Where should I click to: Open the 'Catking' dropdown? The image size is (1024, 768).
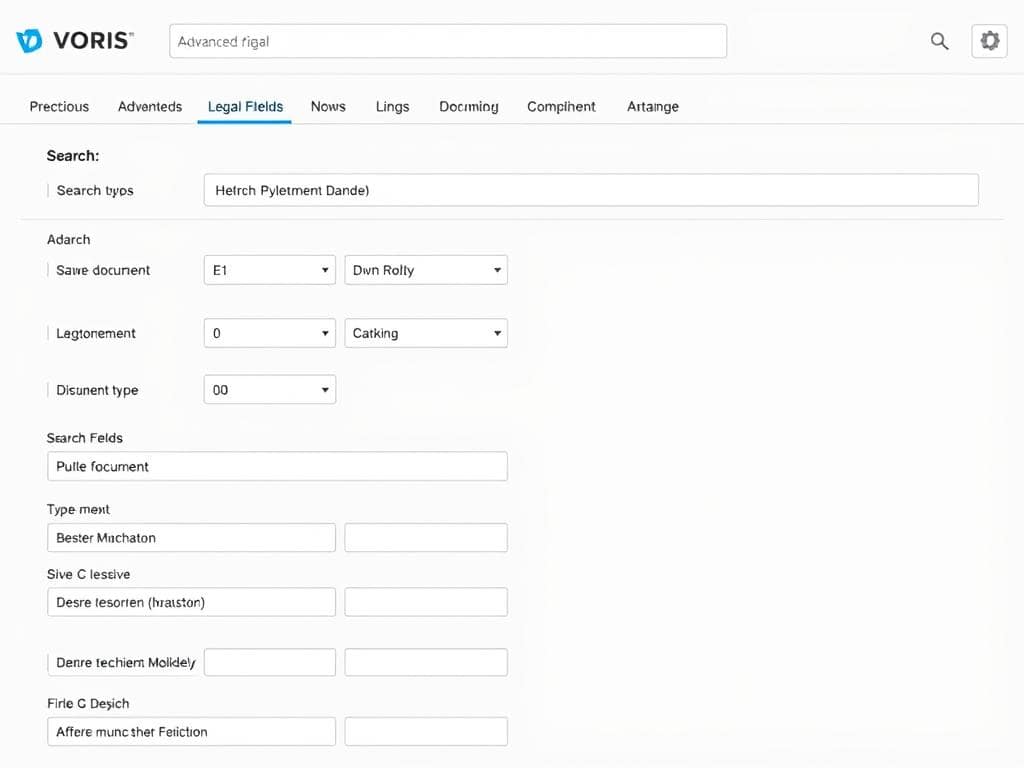tap(426, 333)
